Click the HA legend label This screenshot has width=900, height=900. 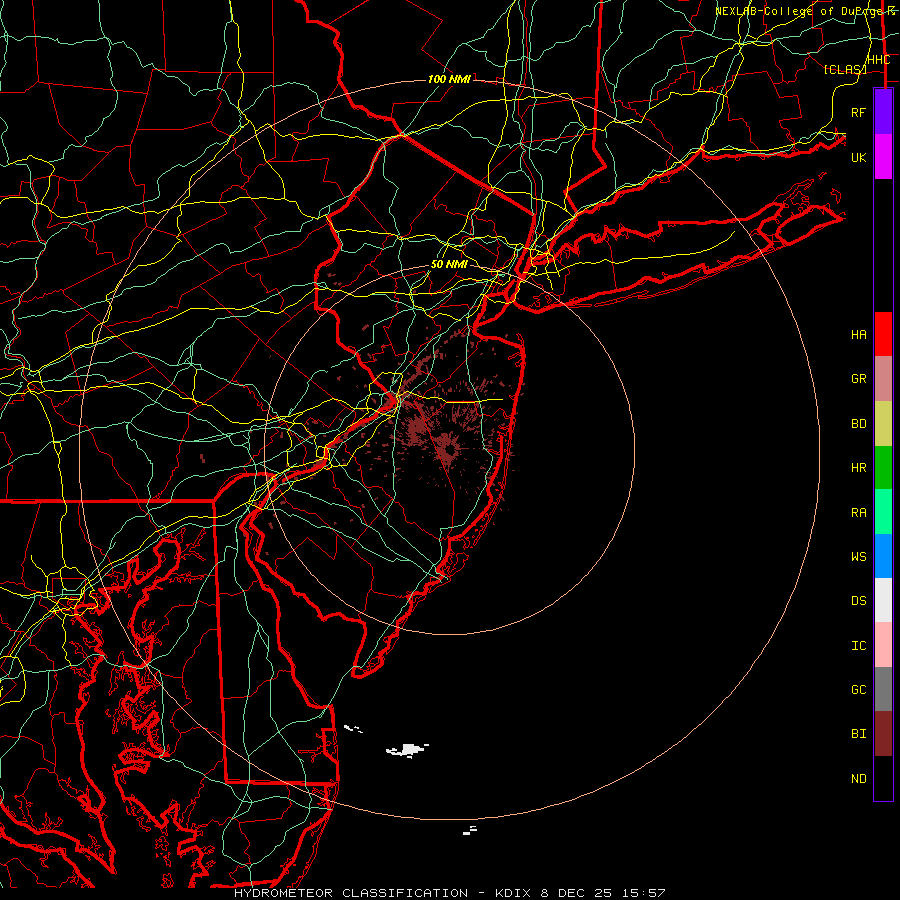tap(858, 334)
